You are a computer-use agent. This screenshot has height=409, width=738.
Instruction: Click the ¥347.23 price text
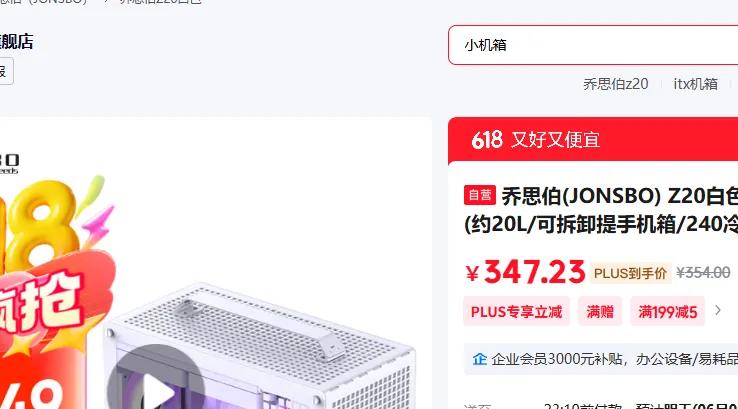(525, 272)
